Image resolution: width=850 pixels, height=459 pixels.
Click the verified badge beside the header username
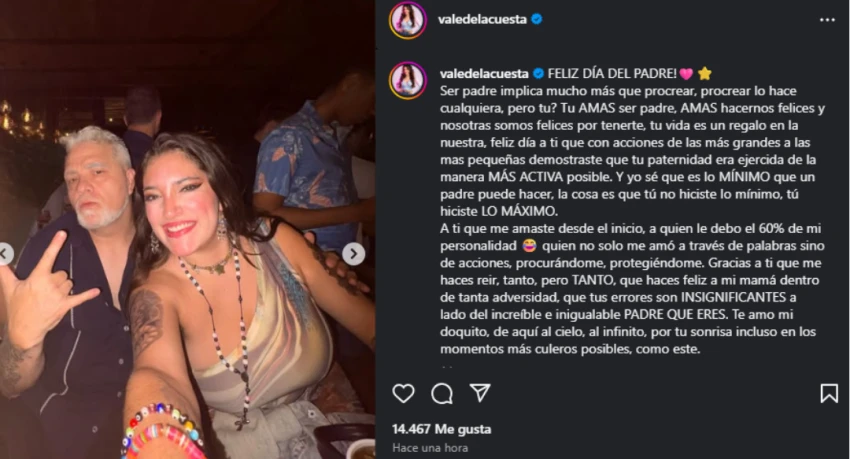coord(537,20)
